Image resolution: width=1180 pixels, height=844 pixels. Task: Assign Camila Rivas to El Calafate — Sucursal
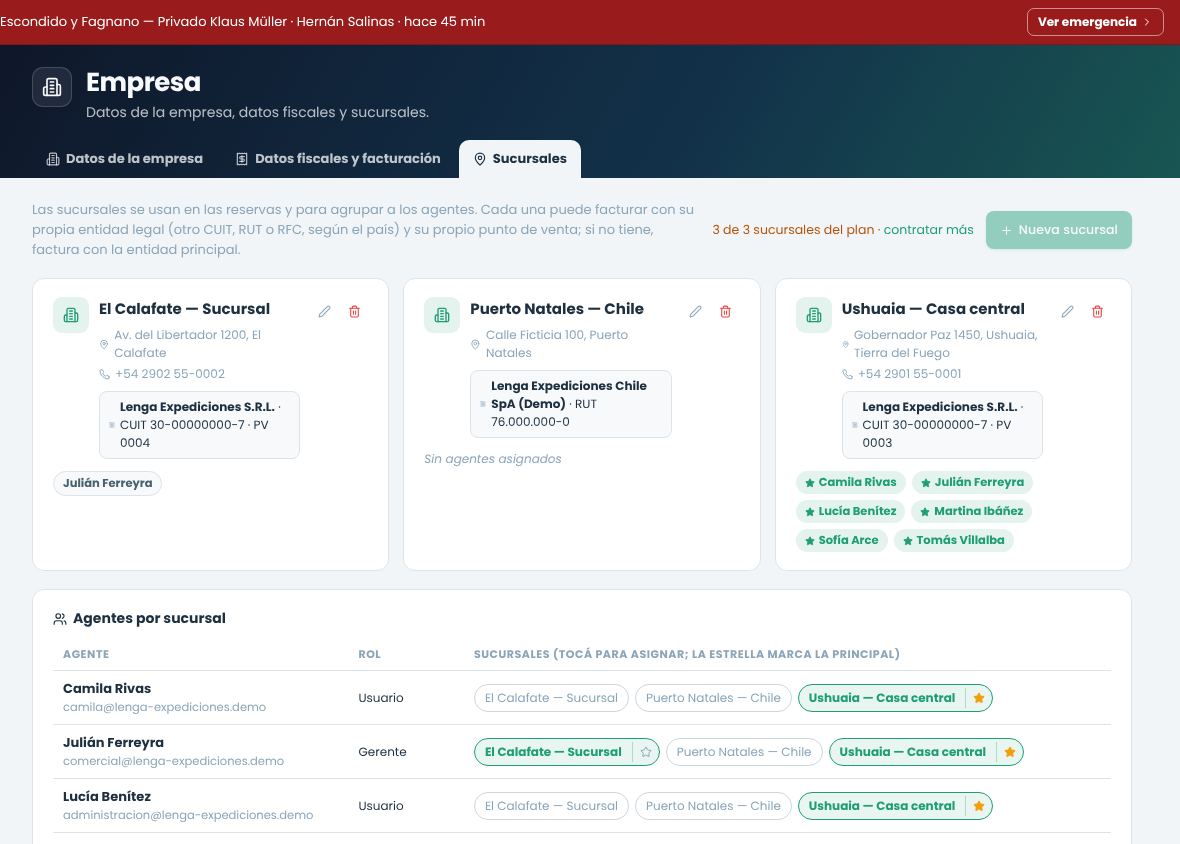(x=551, y=698)
